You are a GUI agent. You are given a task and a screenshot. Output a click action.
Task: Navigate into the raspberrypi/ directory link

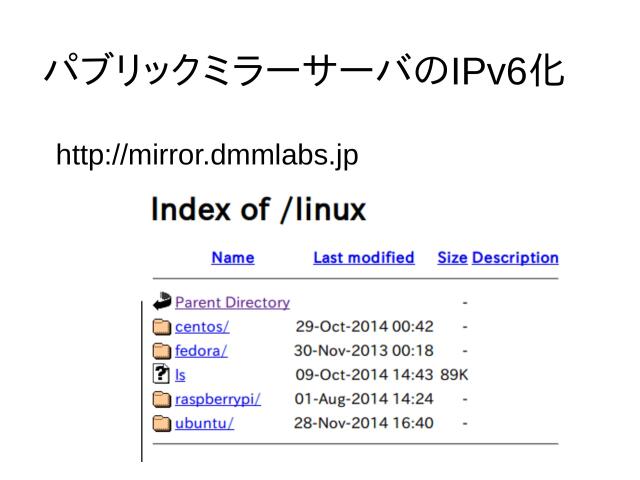tap(217, 399)
